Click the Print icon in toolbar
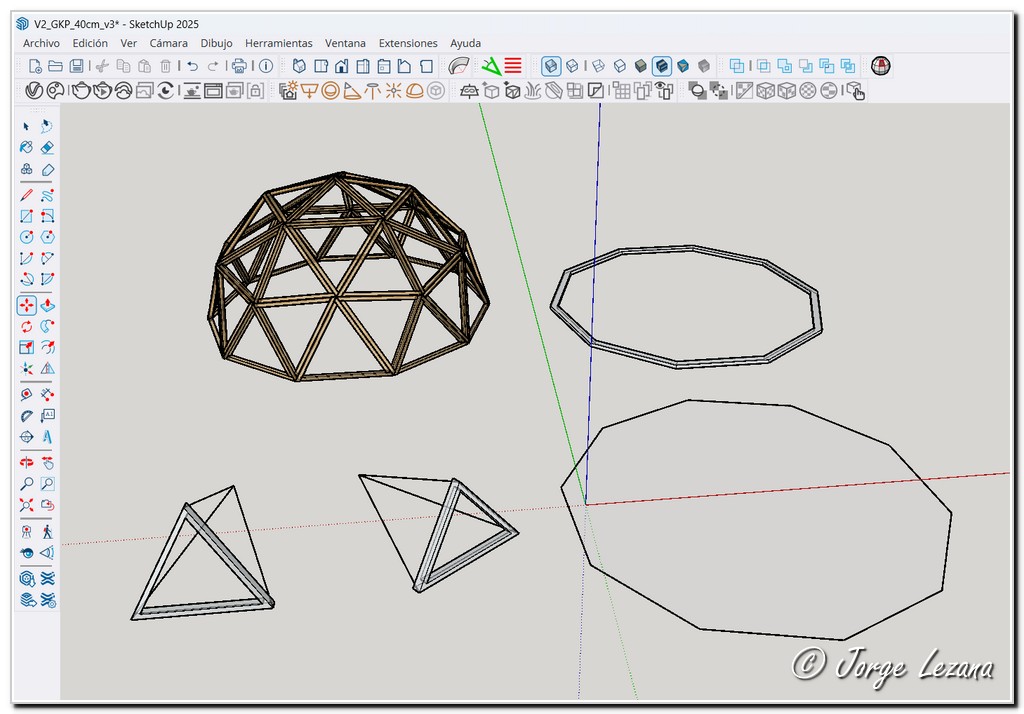 point(239,66)
